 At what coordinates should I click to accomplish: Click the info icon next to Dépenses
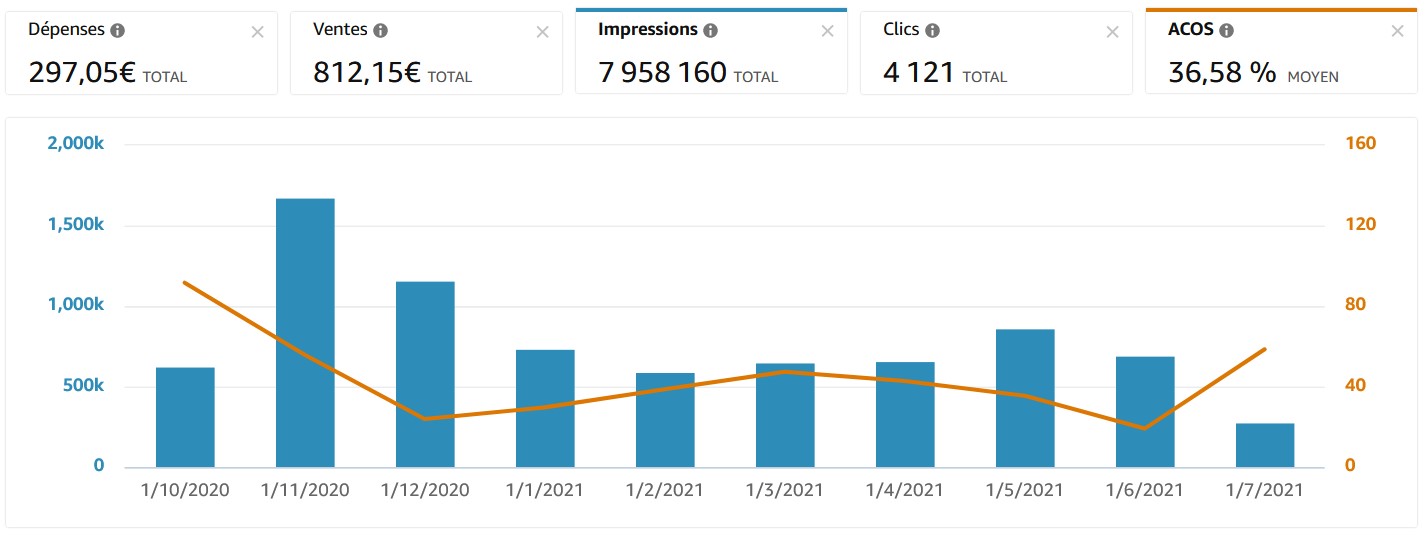point(117,31)
